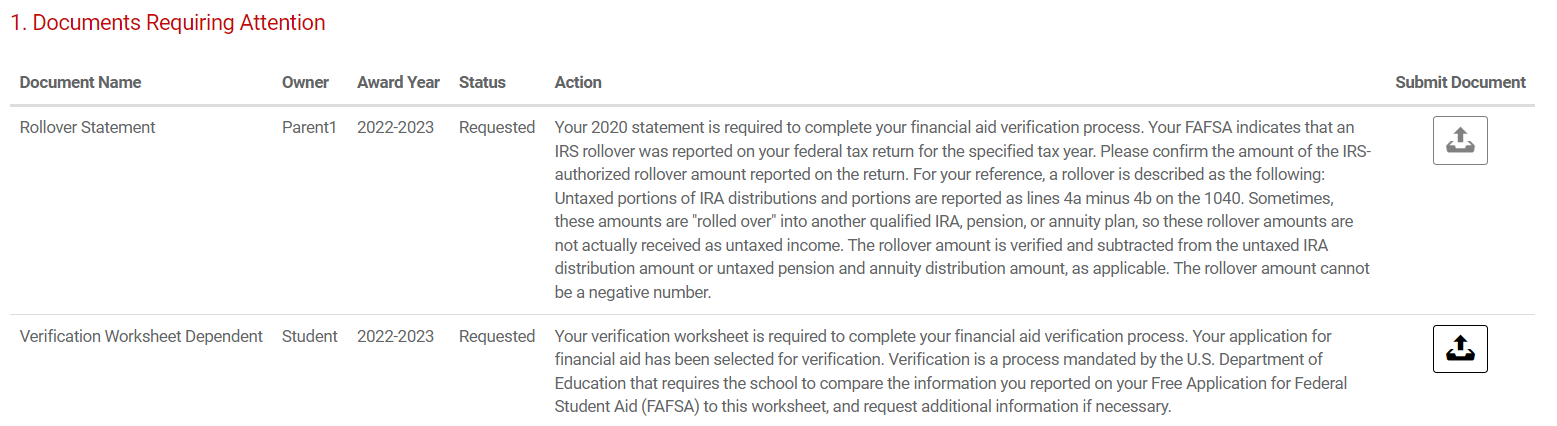
Task: Upload the Rollover Statement document
Action: 1460,140
